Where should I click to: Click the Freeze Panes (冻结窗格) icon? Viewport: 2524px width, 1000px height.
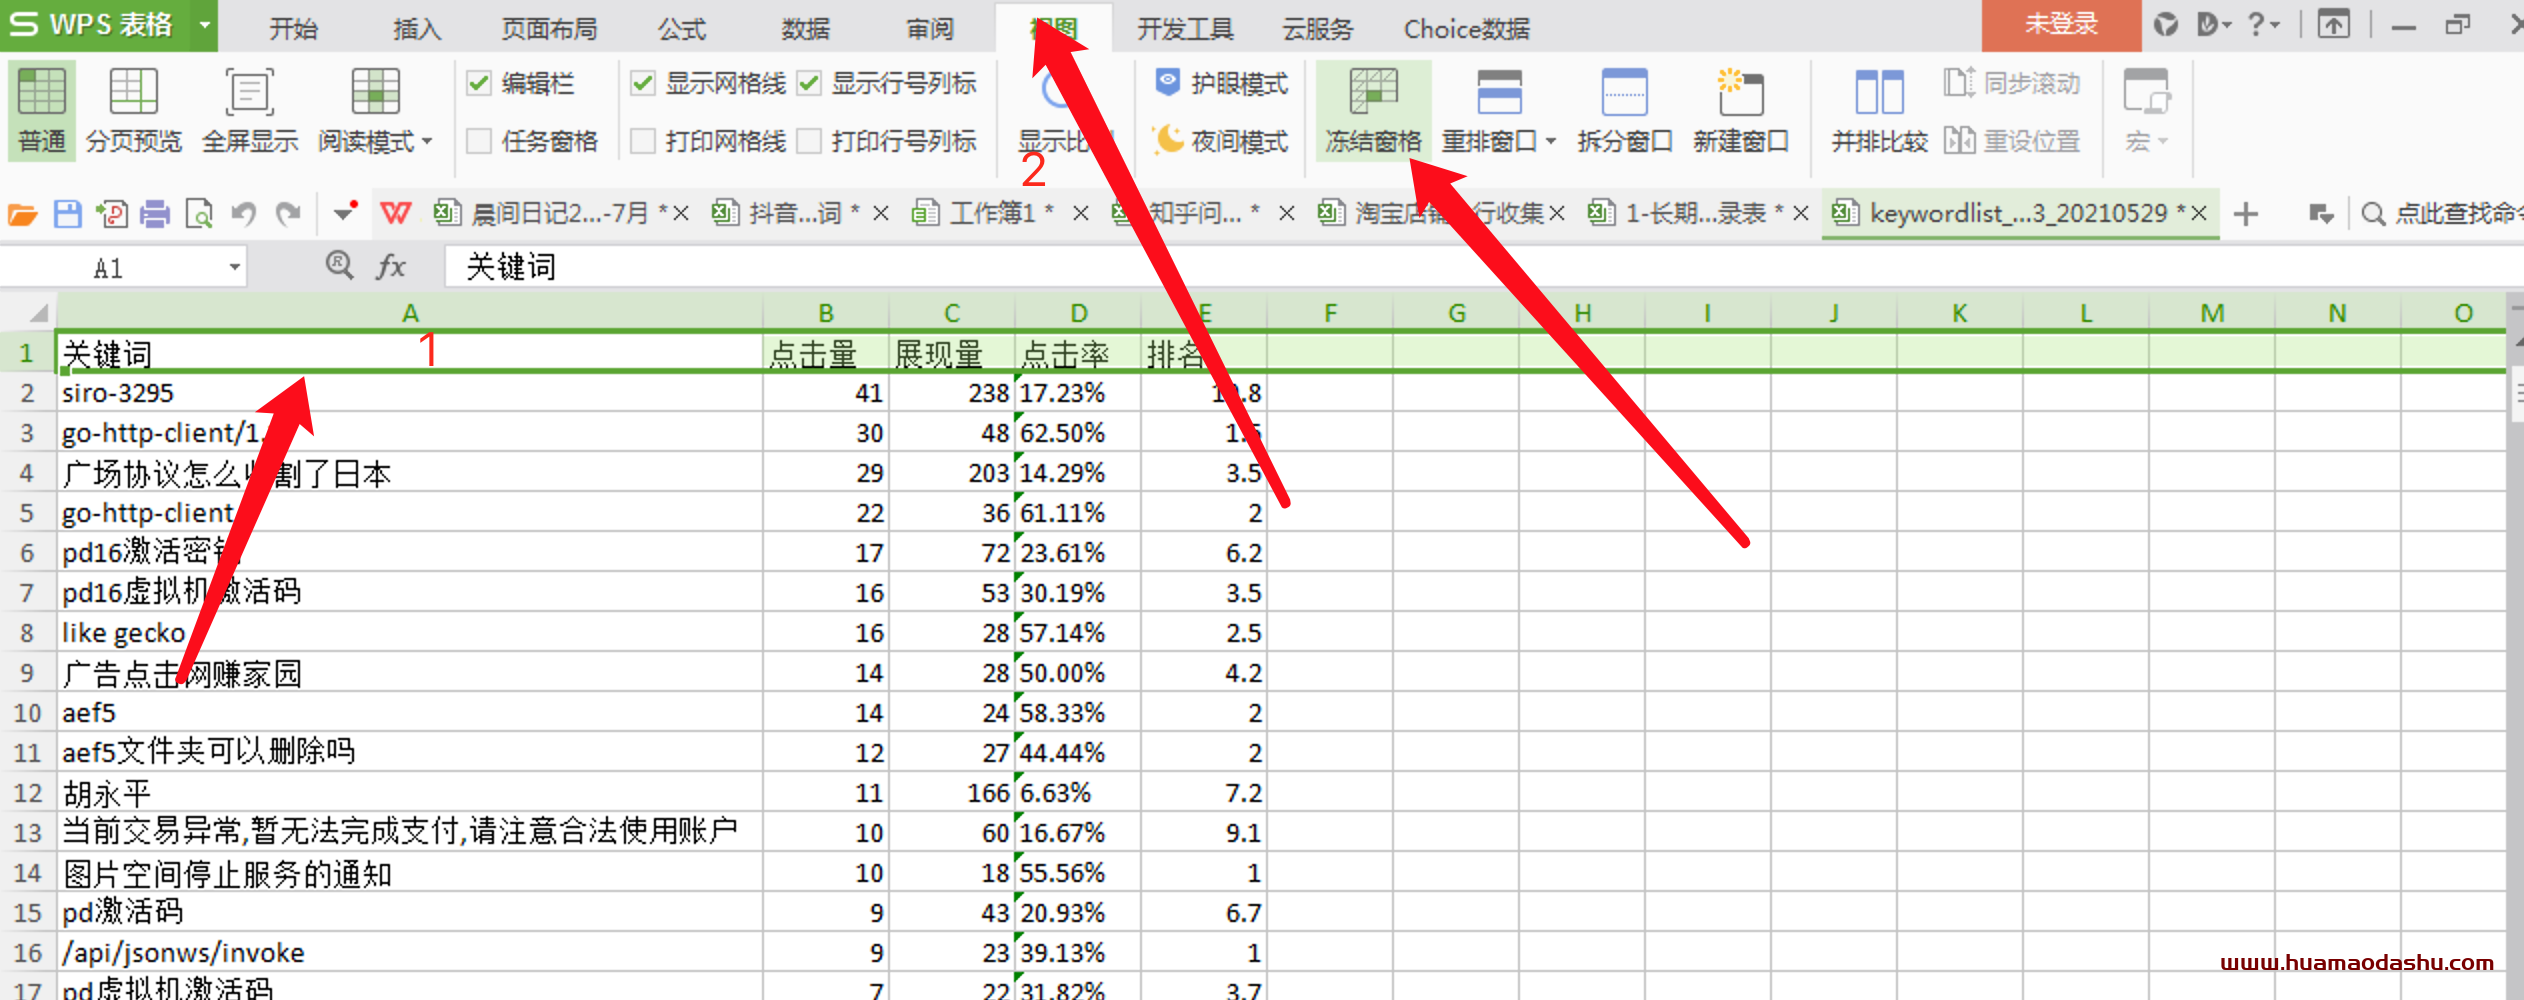click(x=1372, y=93)
